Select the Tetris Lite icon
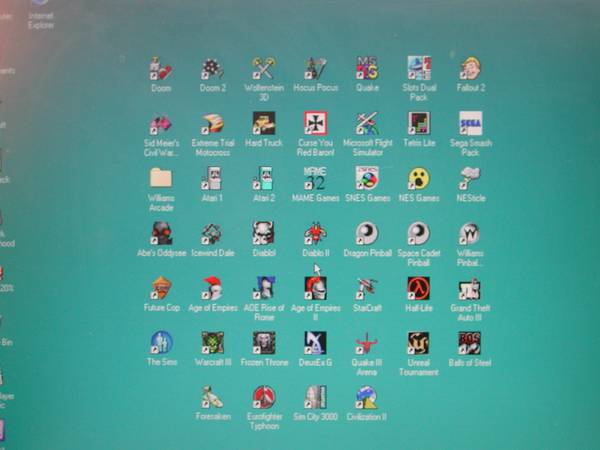600x450 pixels. point(418,124)
